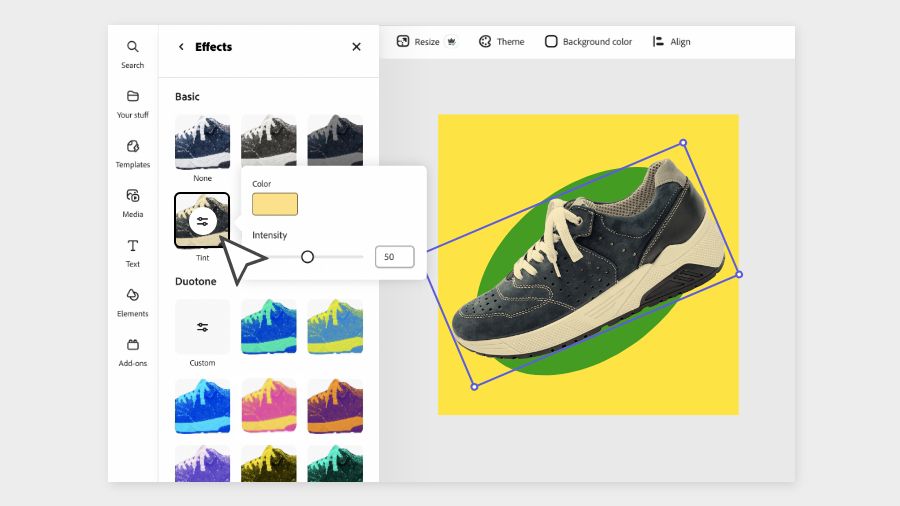
Task: Go back using the Effects back chevron
Action: click(x=181, y=46)
